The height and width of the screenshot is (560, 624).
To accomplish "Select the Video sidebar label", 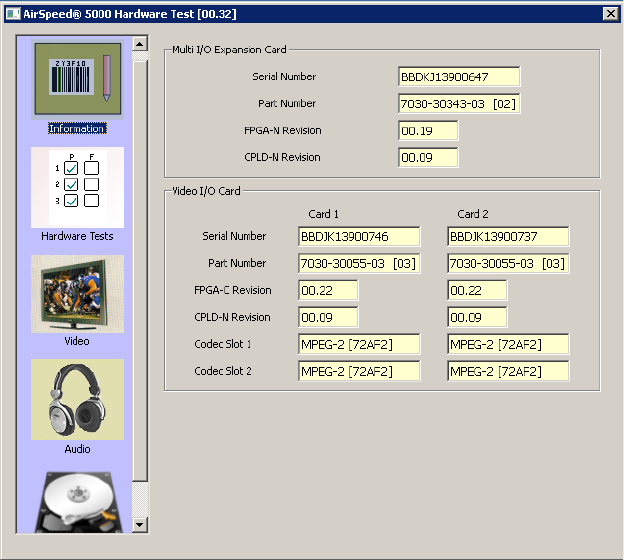I will (77, 341).
